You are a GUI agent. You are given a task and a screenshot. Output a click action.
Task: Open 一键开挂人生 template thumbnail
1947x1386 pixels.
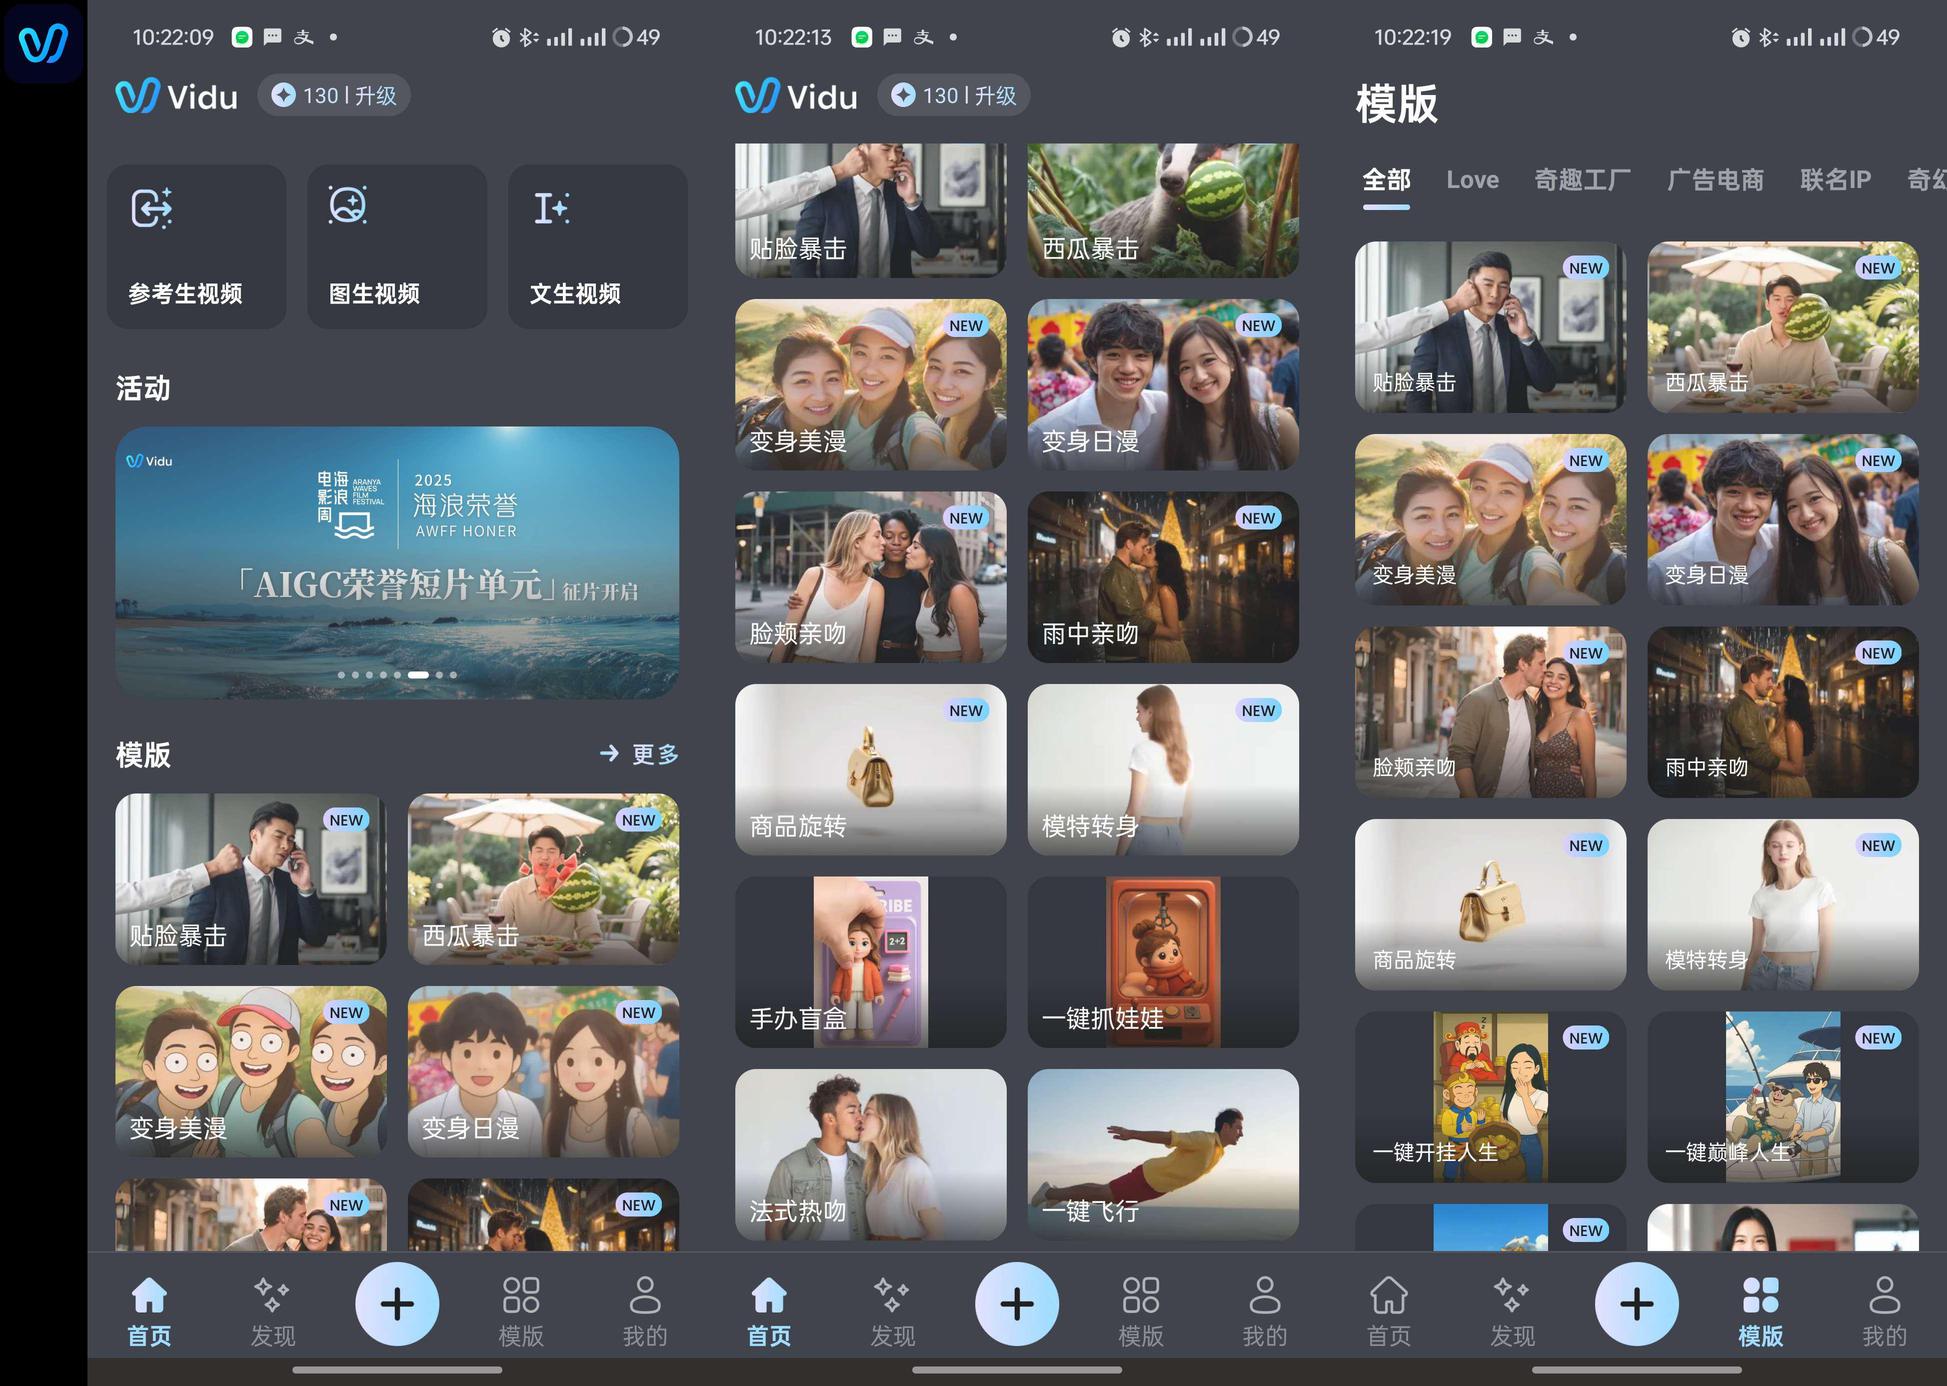pyautogui.click(x=1489, y=1096)
